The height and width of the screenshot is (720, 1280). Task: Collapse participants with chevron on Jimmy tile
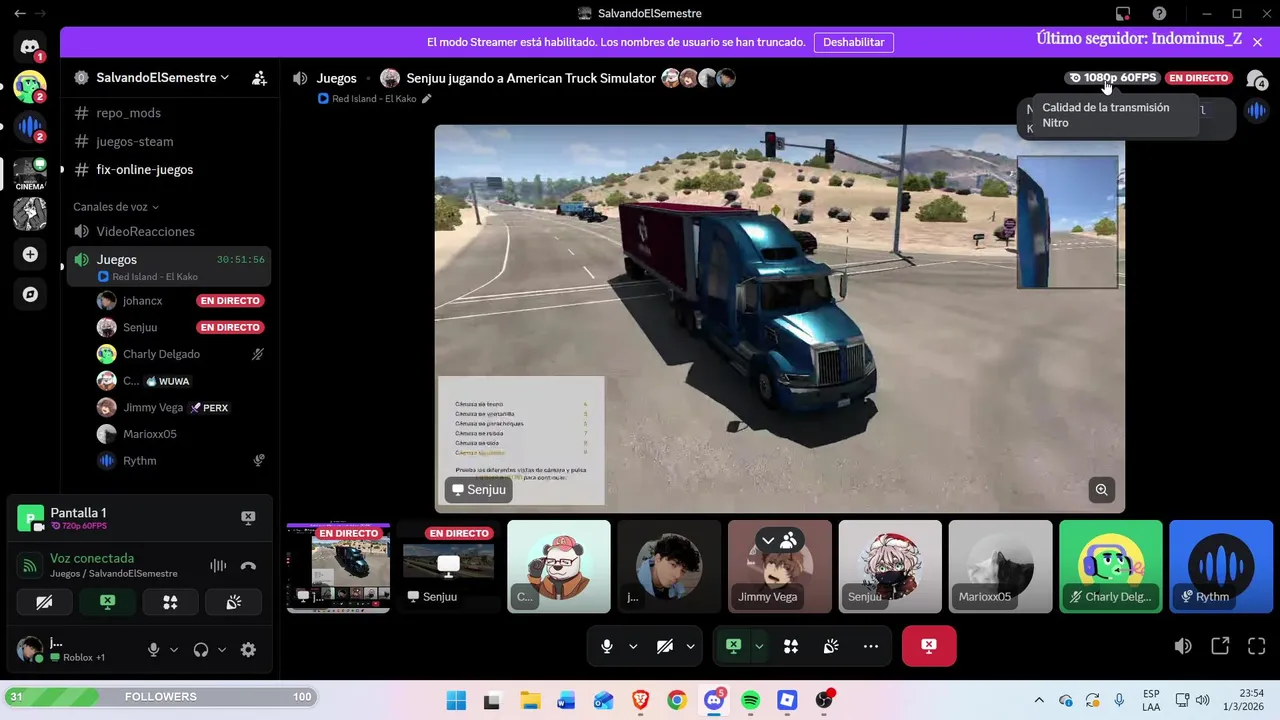768,540
